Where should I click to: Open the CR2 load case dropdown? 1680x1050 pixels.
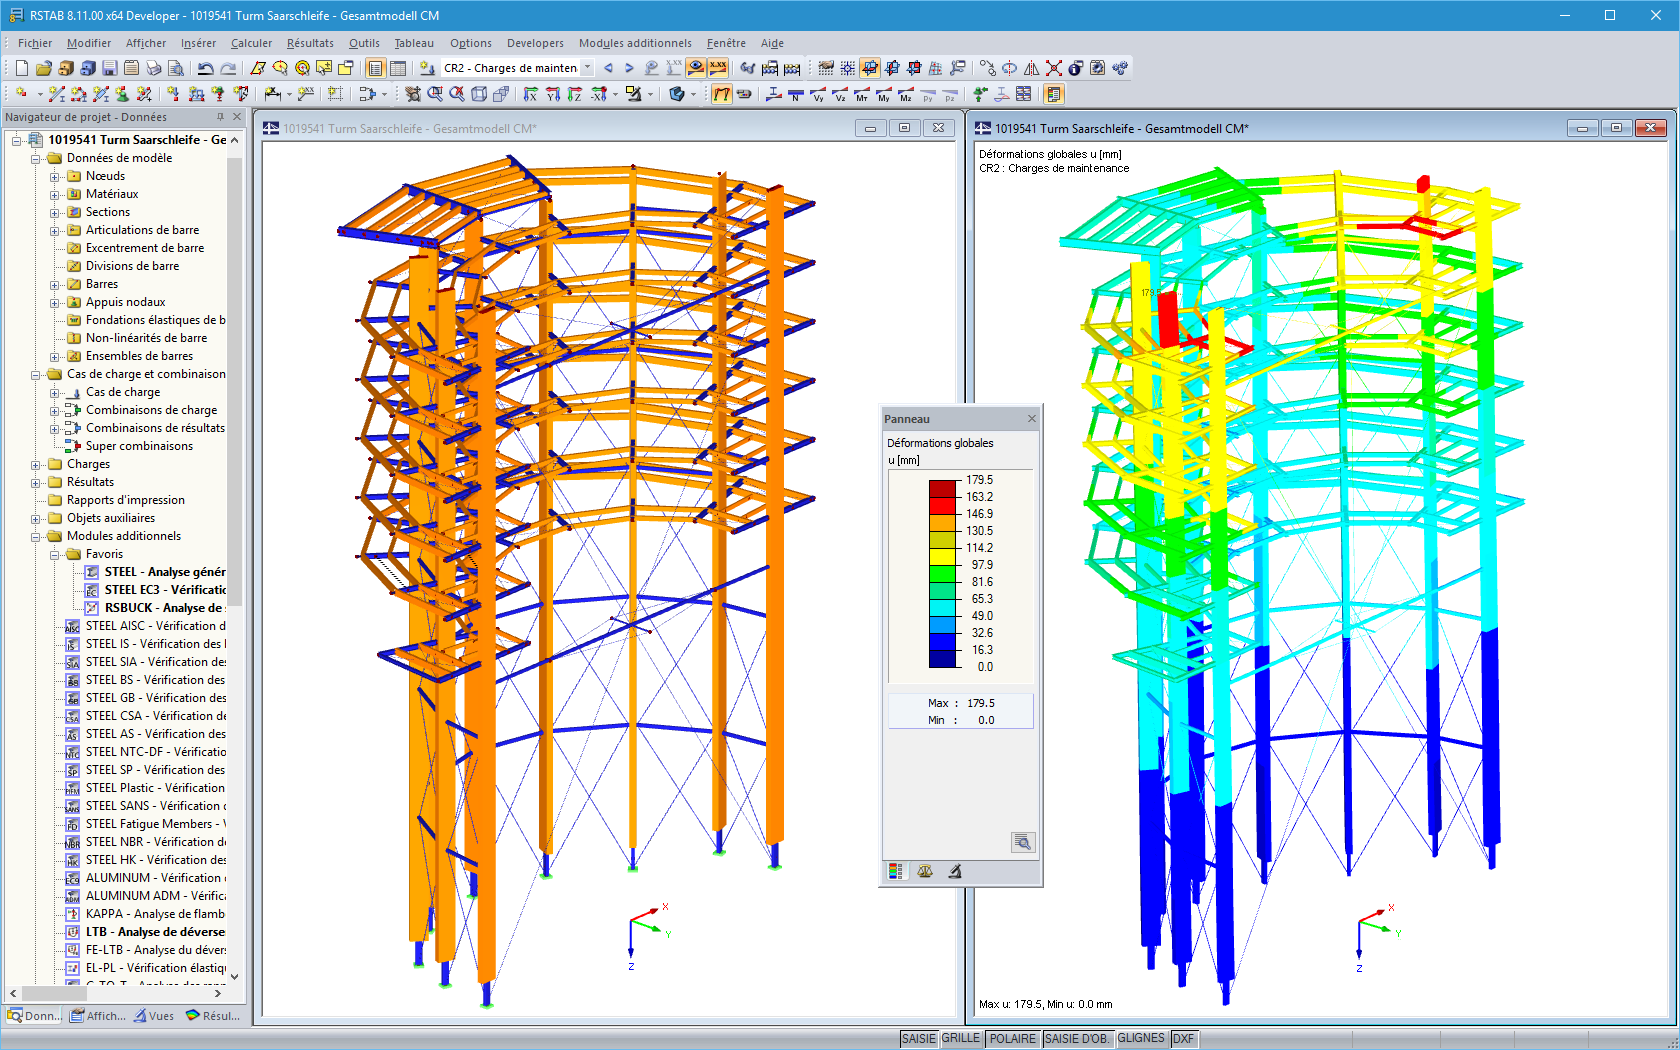click(587, 68)
